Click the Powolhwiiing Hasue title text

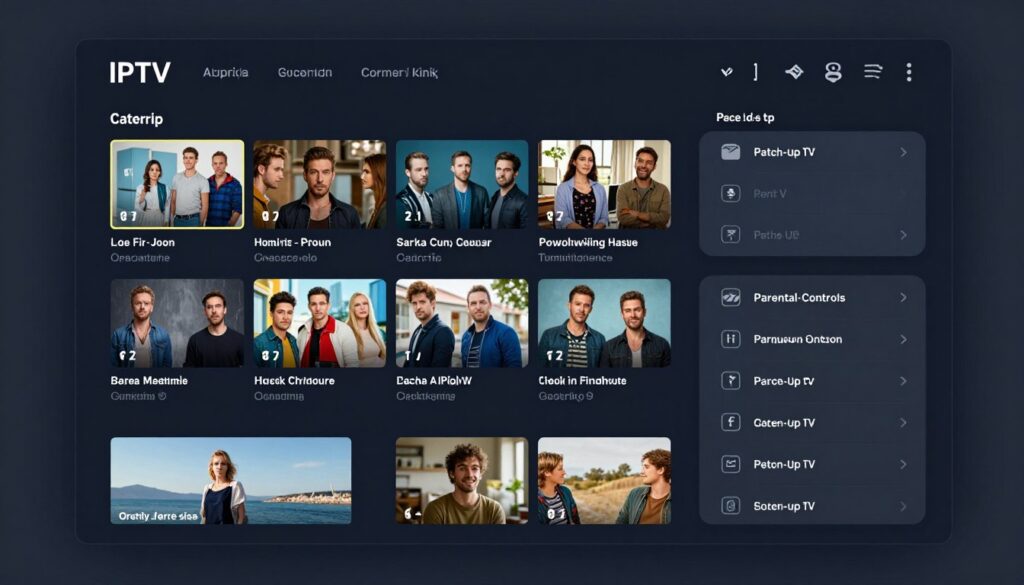coord(588,242)
